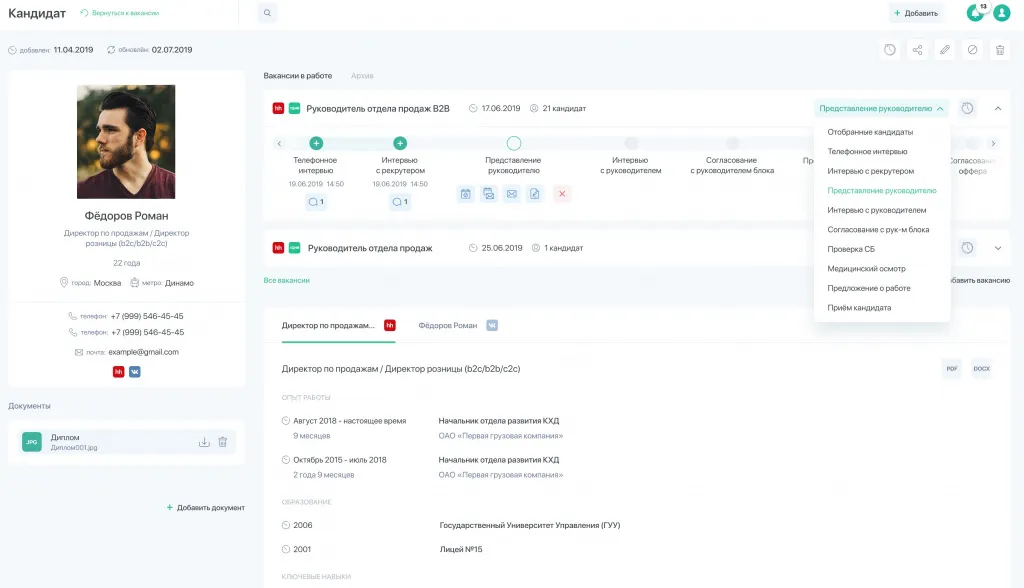Collapse the Руководитель отдела продаж B2B vacancy
This screenshot has width=1024, height=588.
(x=997, y=108)
